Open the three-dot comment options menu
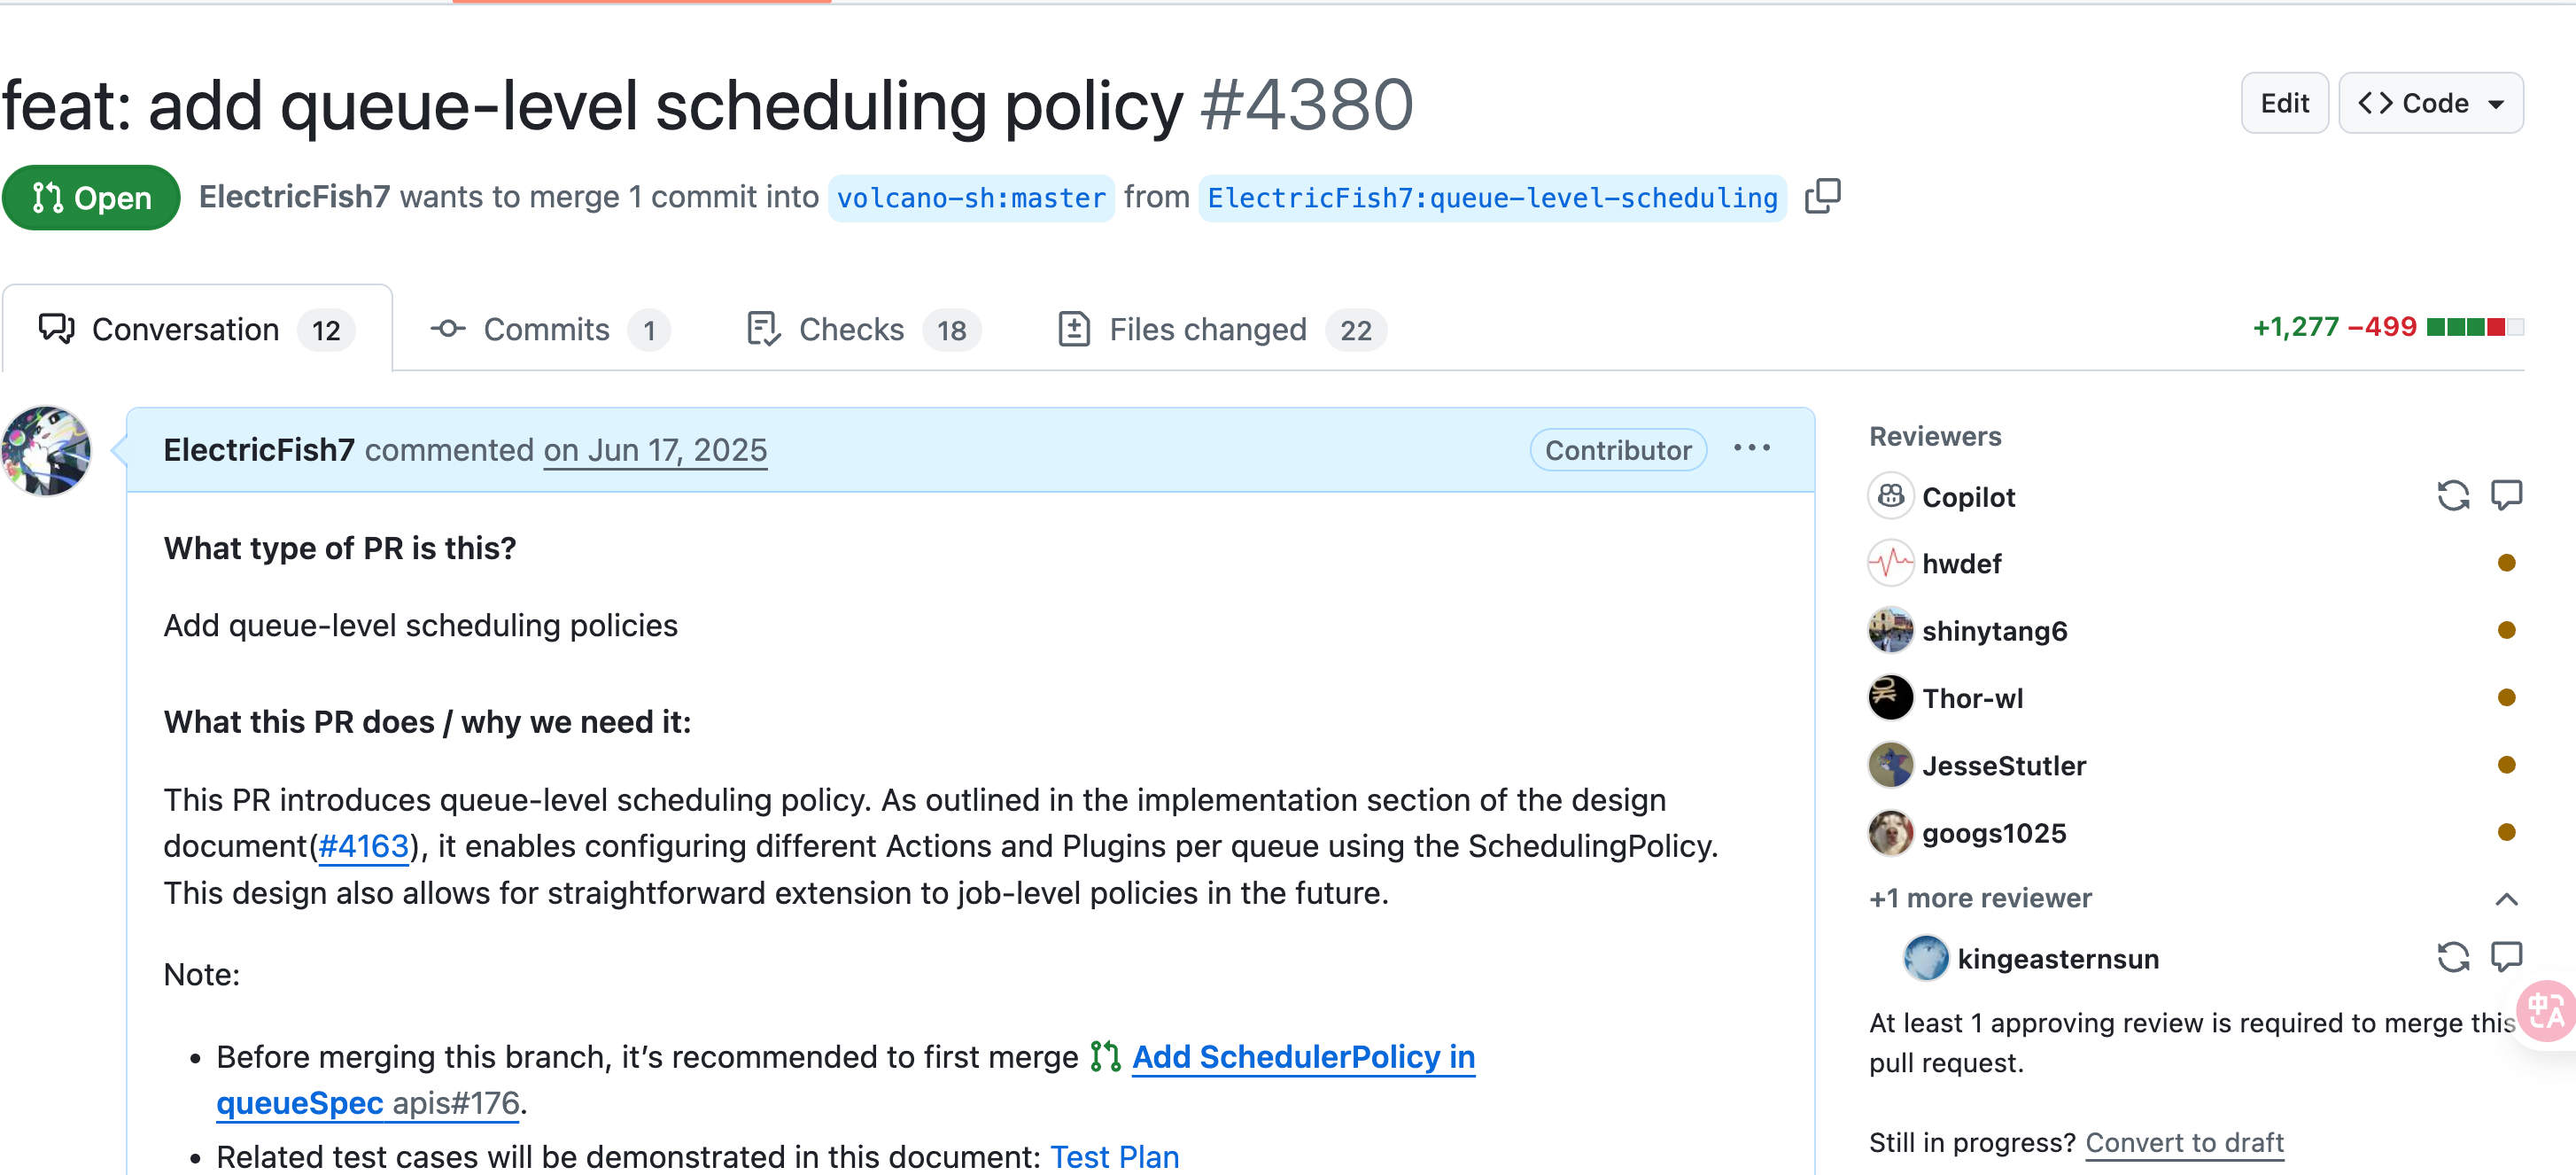This screenshot has width=2576, height=1175. [x=1752, y=449]
